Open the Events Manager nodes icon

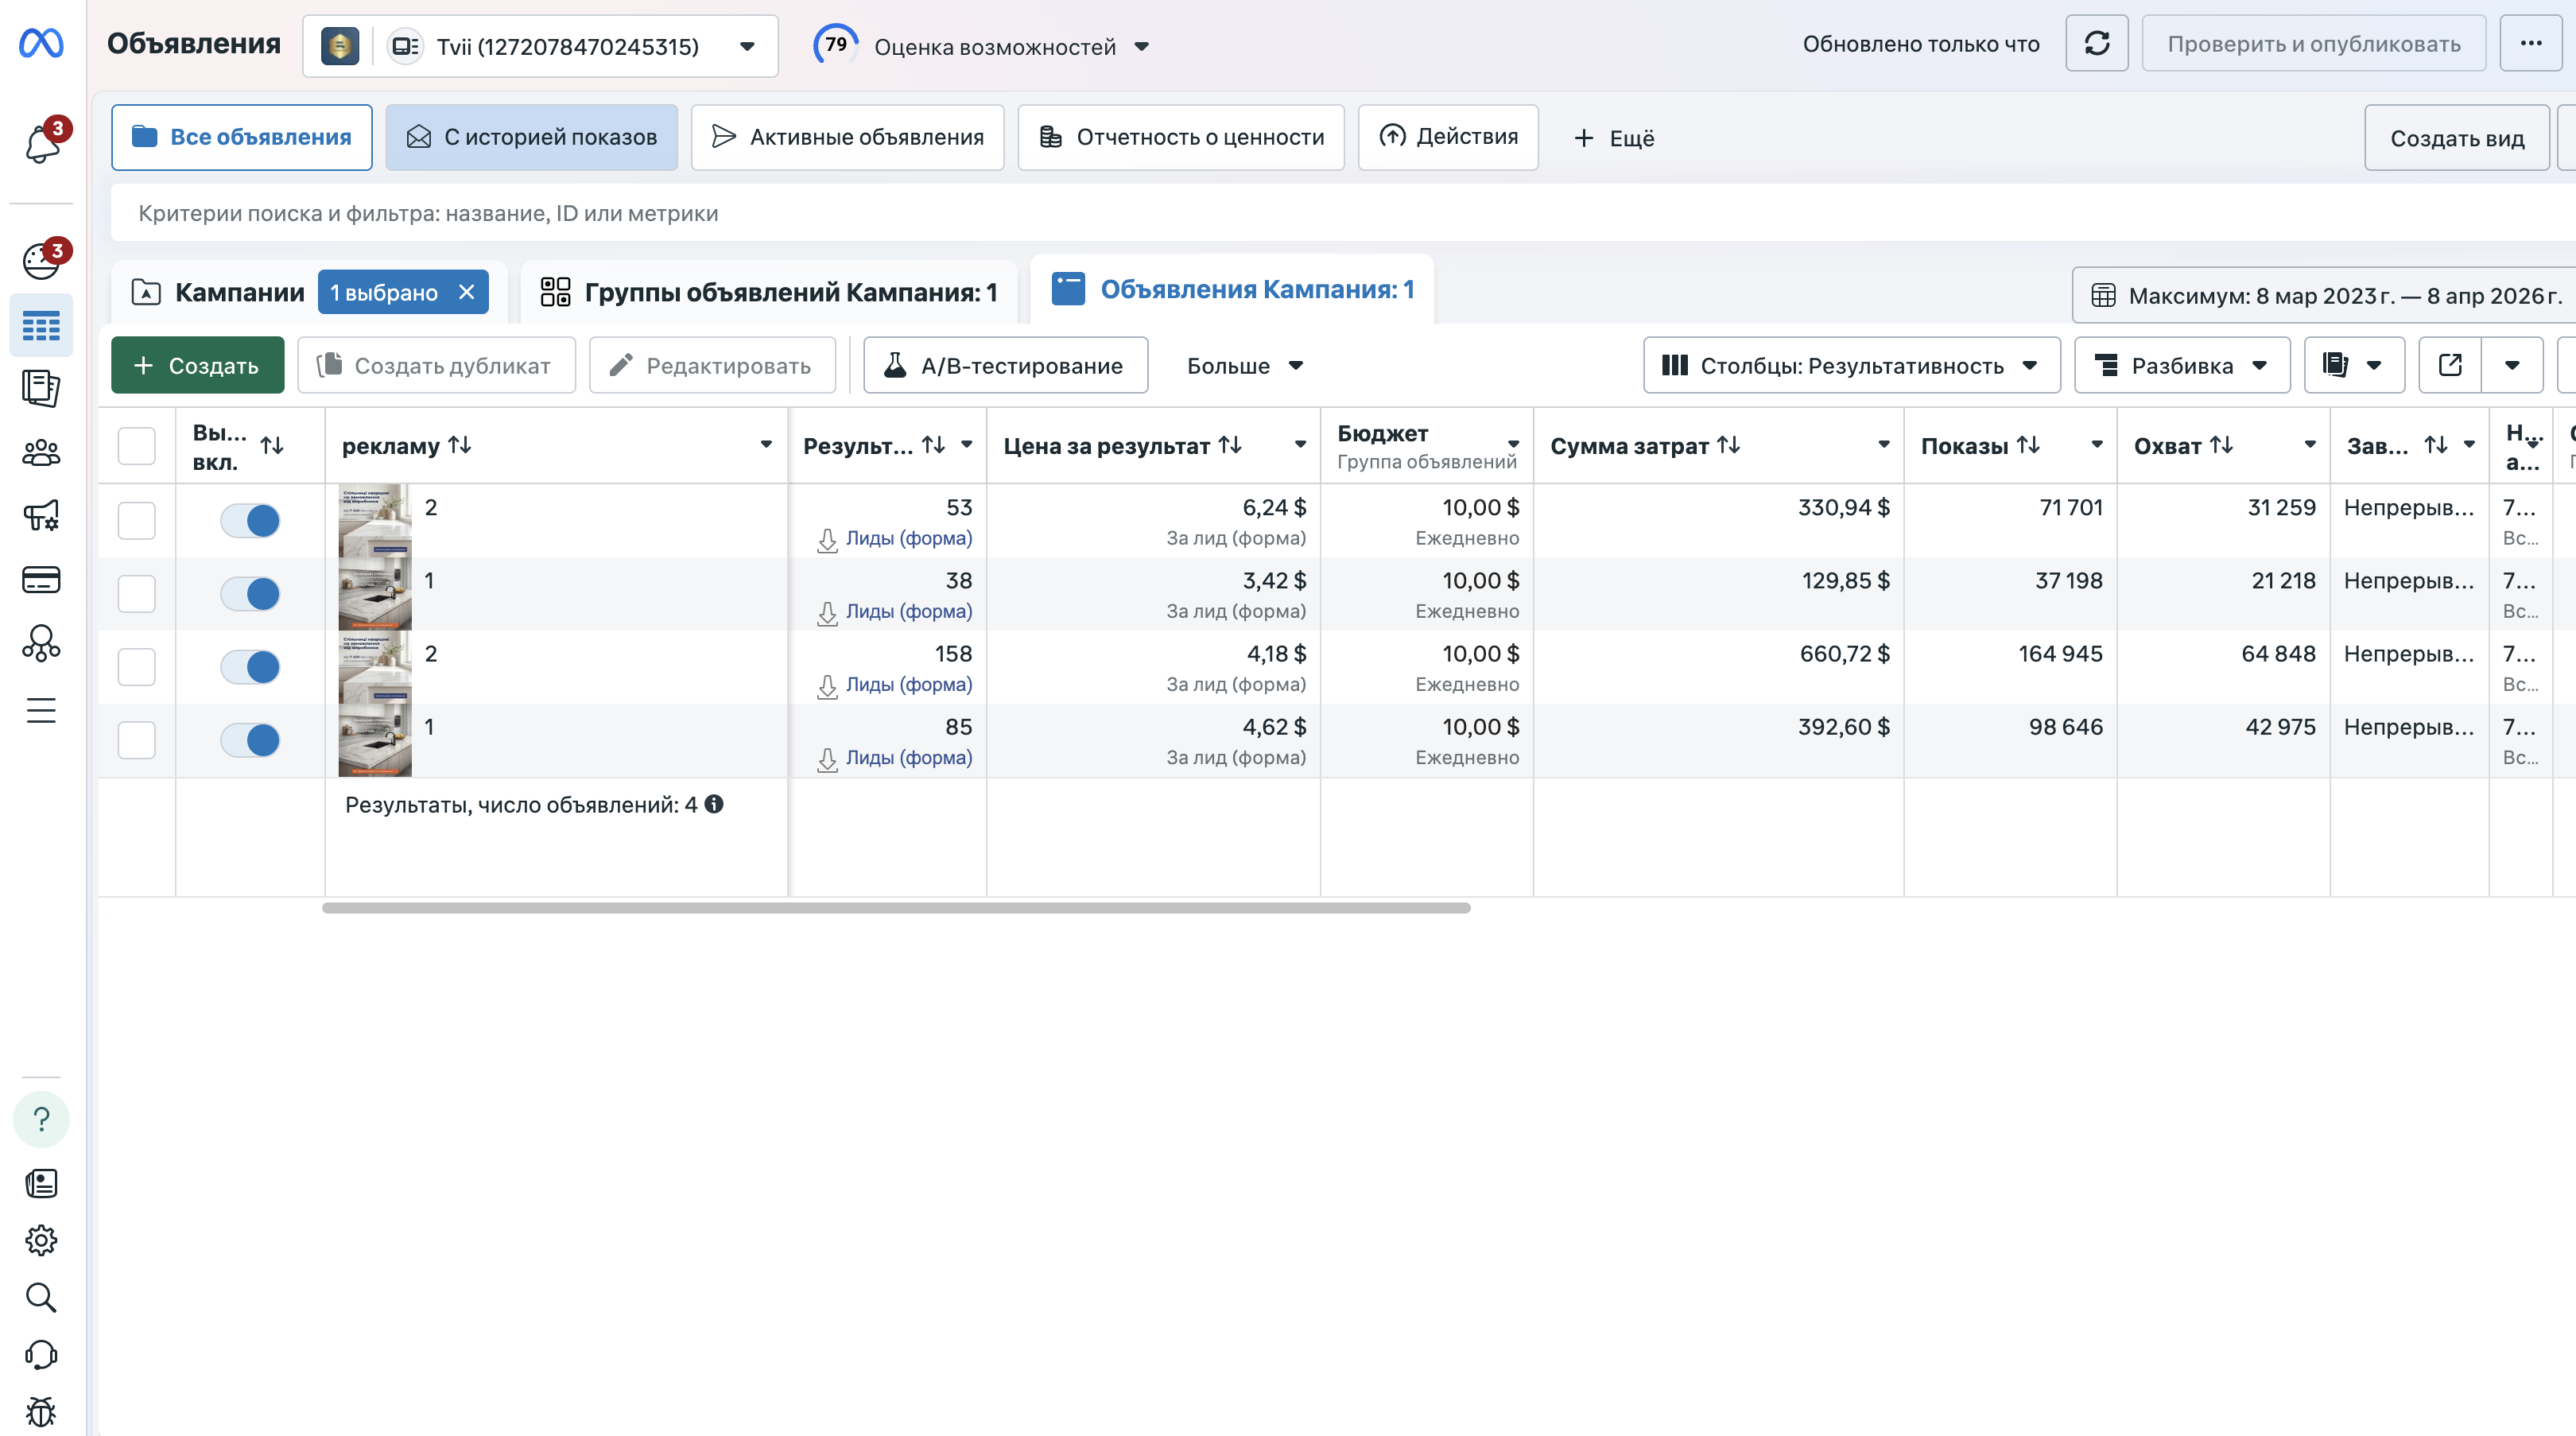[x=41, y=643]
